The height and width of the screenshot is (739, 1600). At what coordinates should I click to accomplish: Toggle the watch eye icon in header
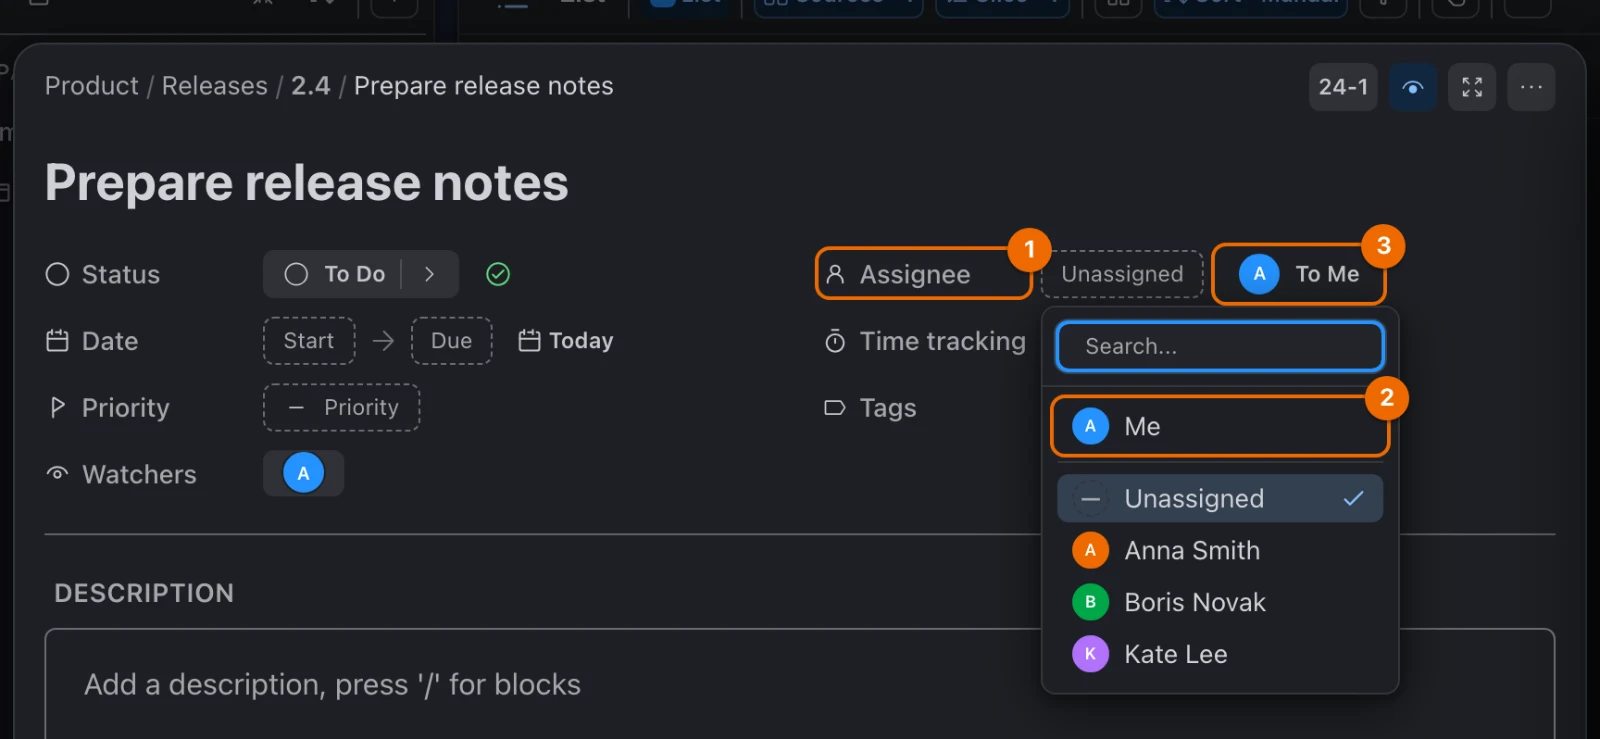point(1412,87)
